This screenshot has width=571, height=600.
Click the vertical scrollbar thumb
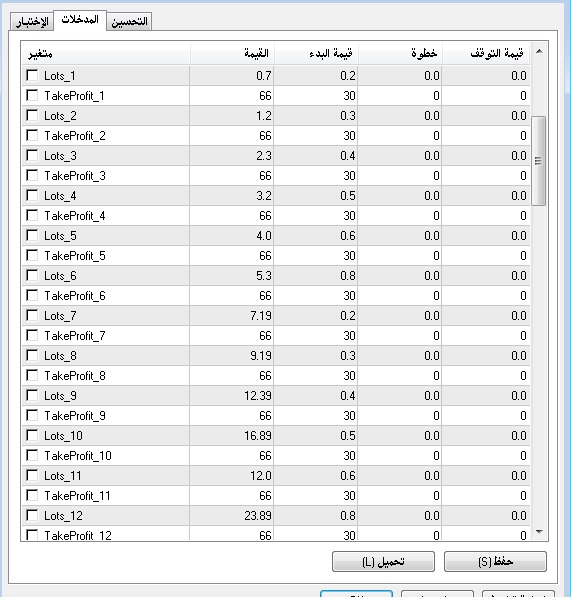[x=539, y=161]
